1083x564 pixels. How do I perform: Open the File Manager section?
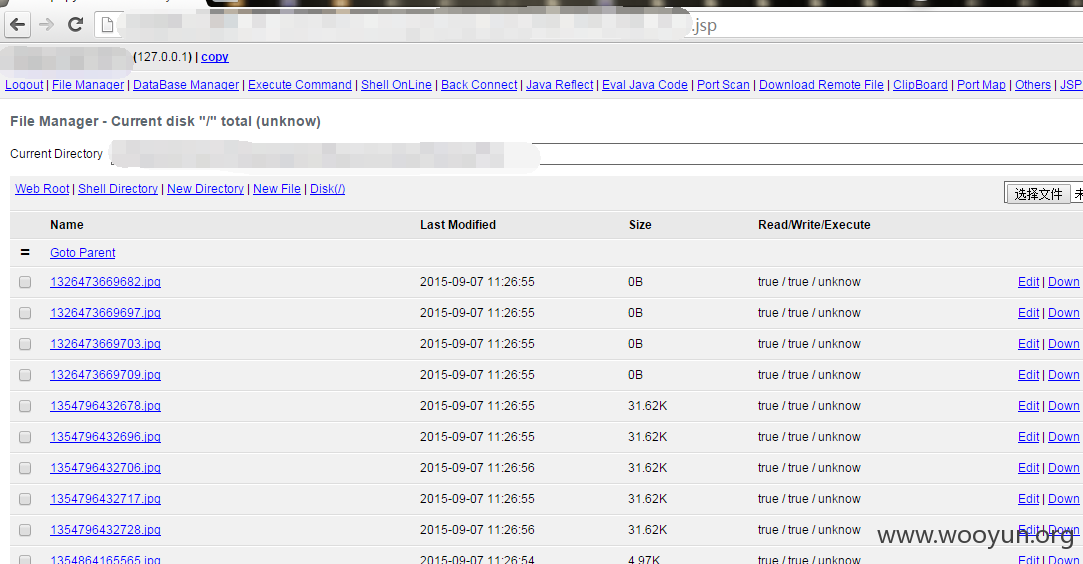pos(88,85)
